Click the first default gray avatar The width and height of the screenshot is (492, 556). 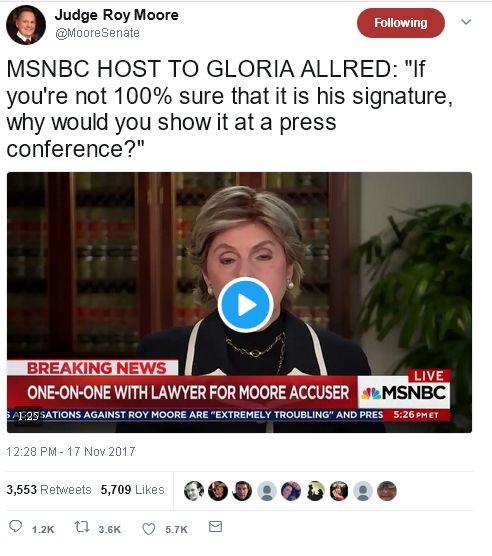point(266,491)
